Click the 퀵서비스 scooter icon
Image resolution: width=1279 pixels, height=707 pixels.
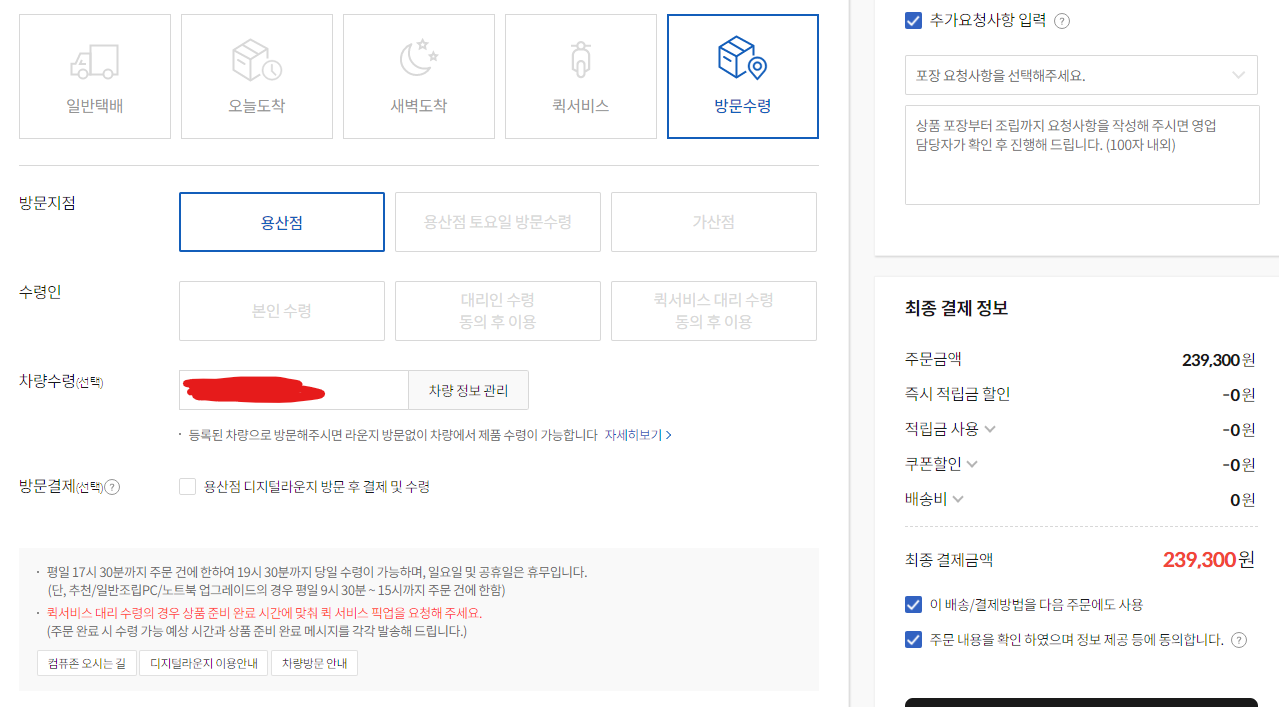581,59
